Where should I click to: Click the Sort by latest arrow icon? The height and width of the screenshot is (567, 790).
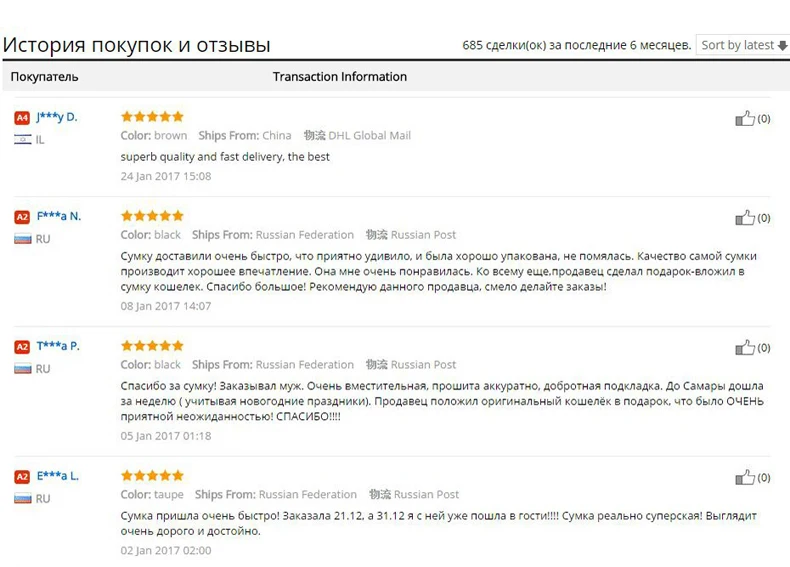pyautogui.click(x=782, y=45)
